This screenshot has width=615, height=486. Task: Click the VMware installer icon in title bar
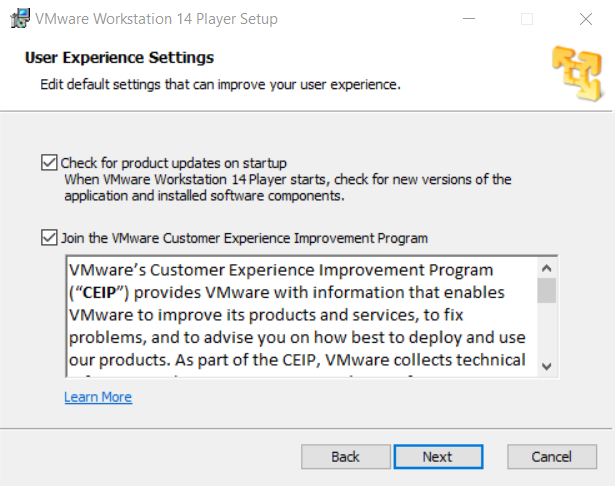[x=20, y=18]
